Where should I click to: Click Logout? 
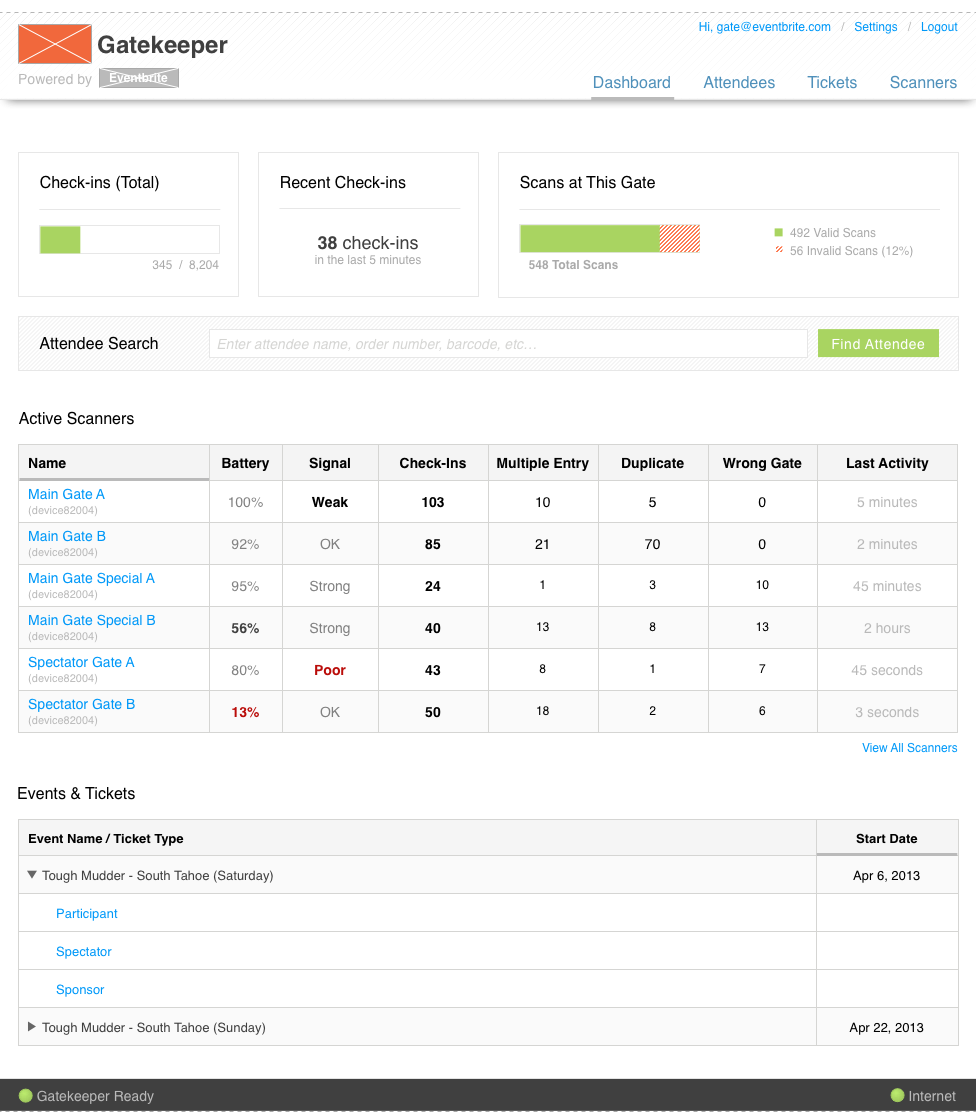coord(939,27)
